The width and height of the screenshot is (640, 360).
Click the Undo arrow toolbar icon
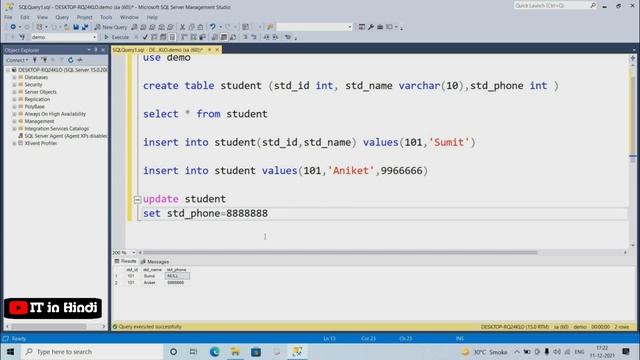click(213, 27)
